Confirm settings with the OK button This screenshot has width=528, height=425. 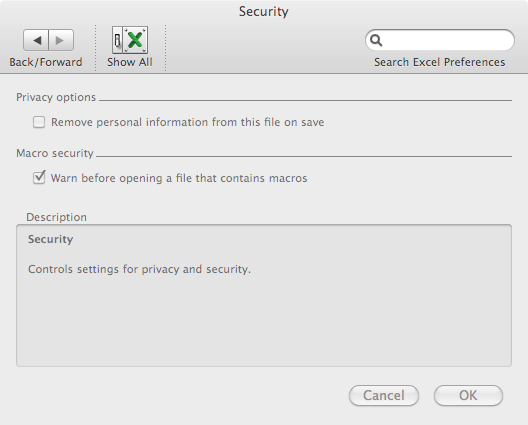[x=468, y=395]
